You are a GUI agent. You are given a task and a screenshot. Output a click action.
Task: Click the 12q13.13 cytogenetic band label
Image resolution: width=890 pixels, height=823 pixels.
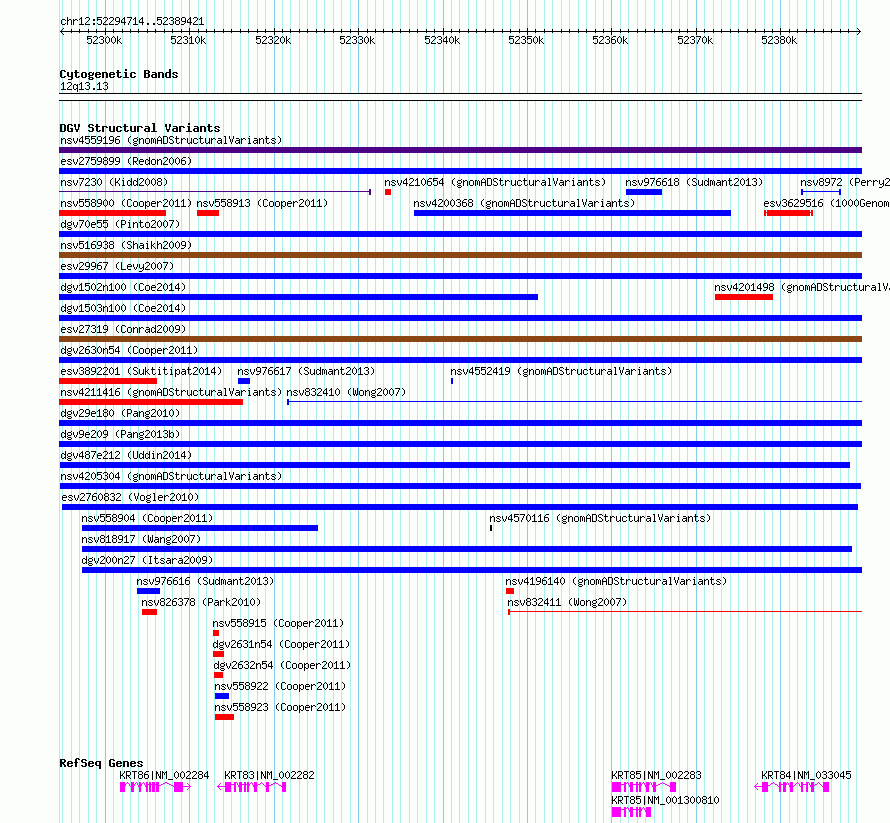84,86
